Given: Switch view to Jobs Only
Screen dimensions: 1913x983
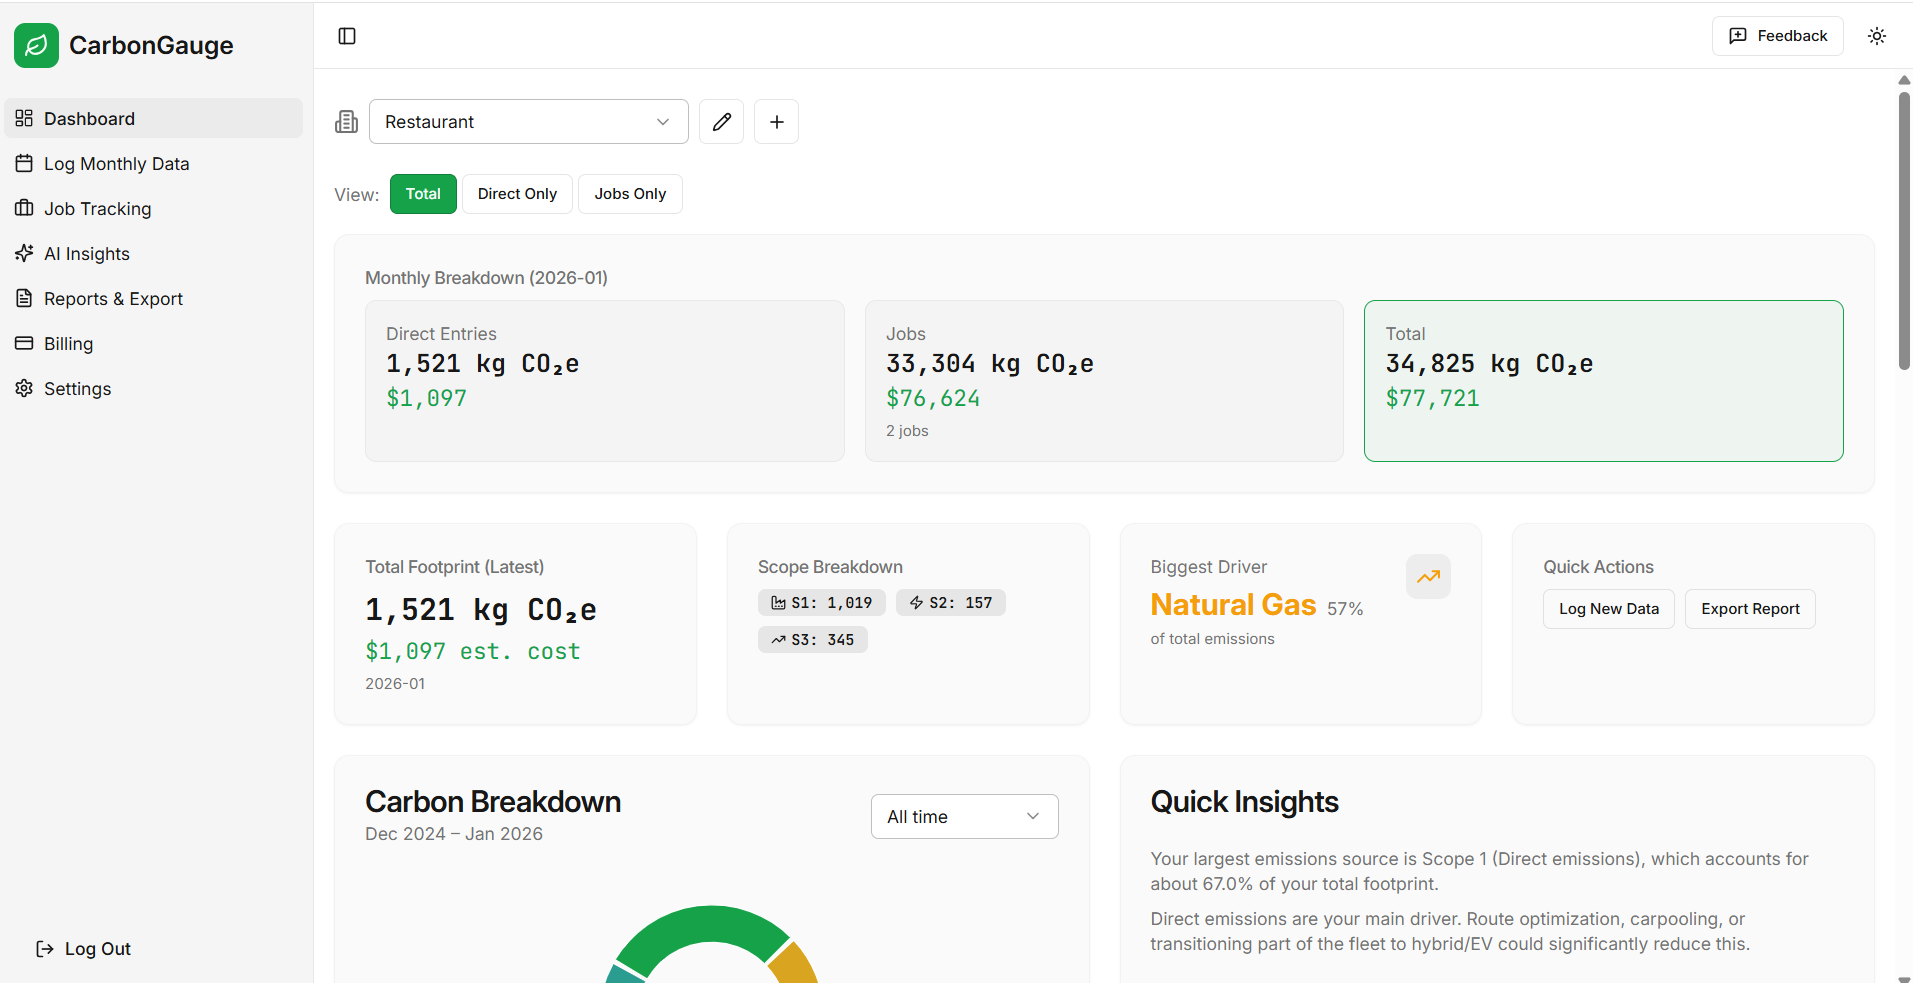Looking at the screenshot, I should click(630, 194).
